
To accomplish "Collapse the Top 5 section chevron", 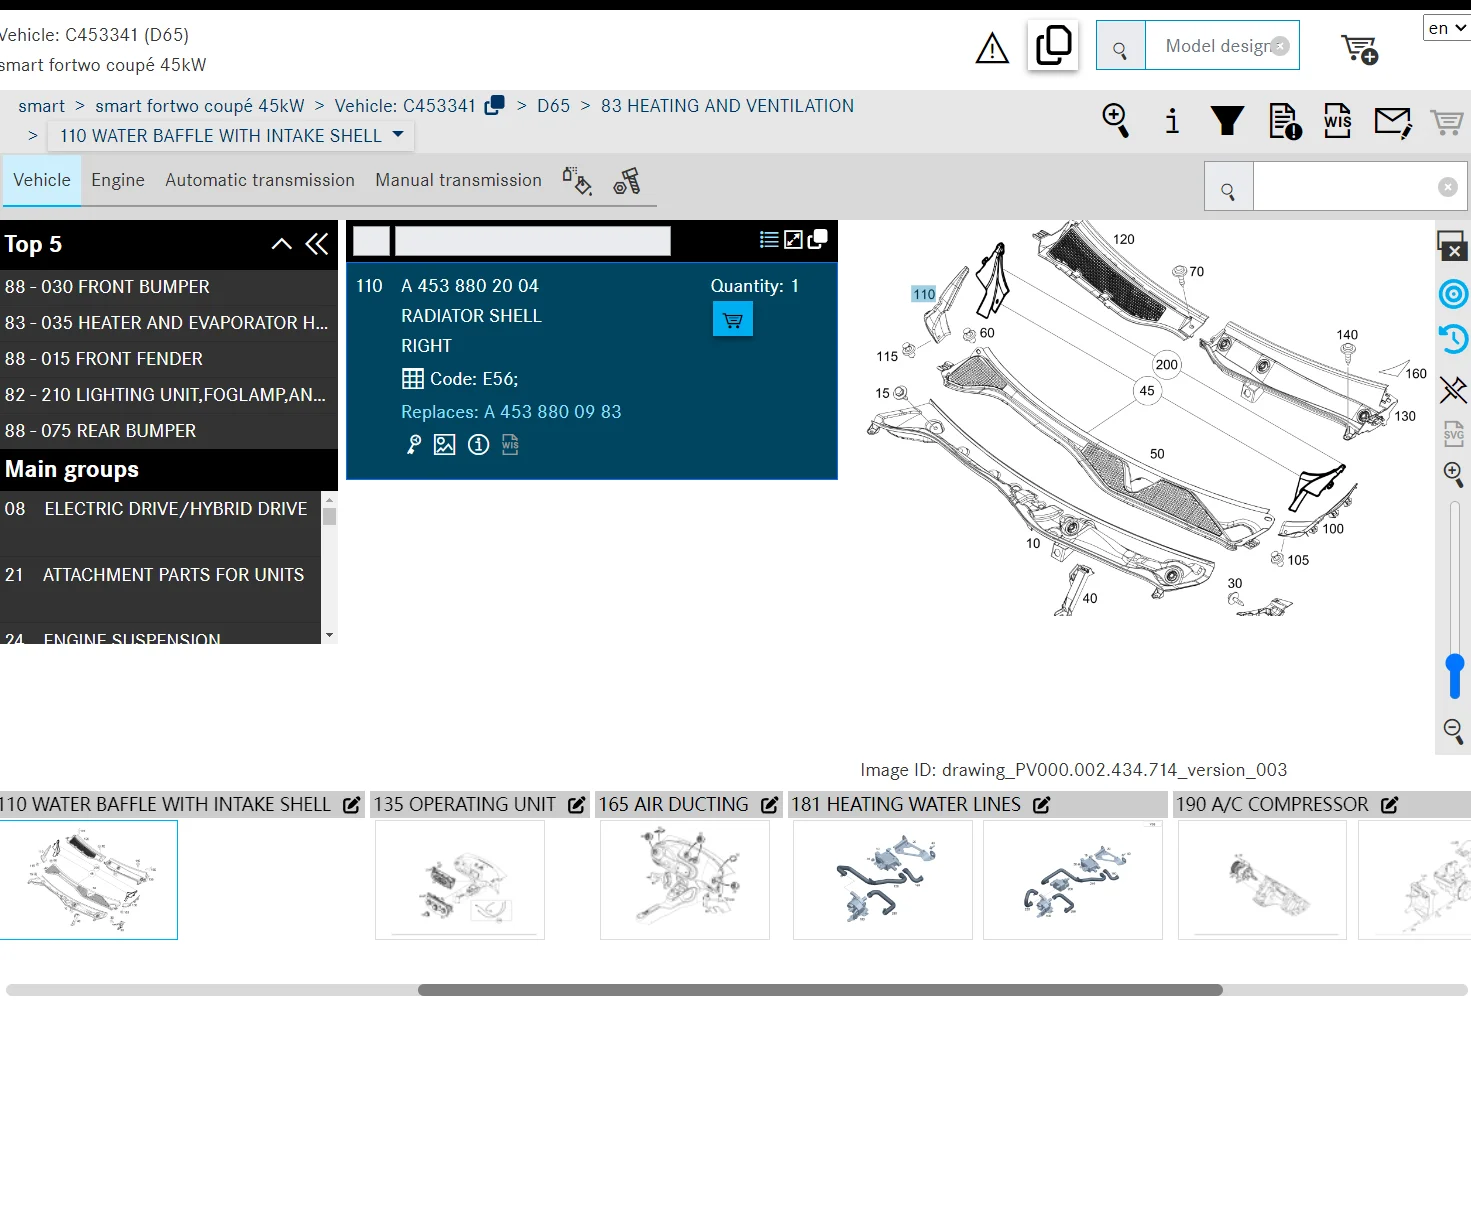I will [x=282, y=244].
